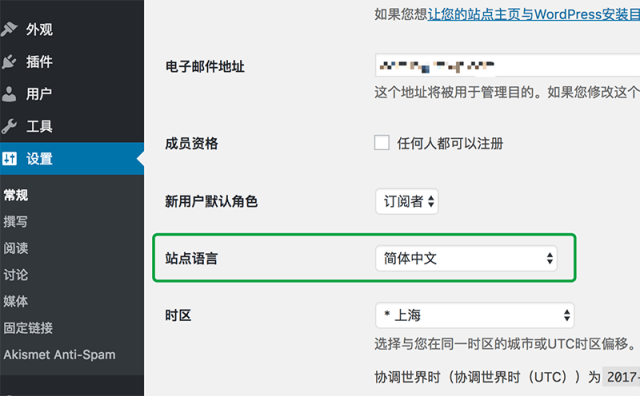Viewport: 640px width, 396px height.
Task: Click the Users (用户) person icon
Action: tap(9, 94)
